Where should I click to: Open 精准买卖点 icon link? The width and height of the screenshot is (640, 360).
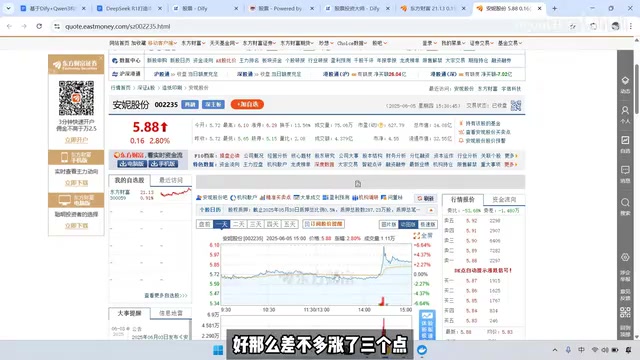pos(275,198)
